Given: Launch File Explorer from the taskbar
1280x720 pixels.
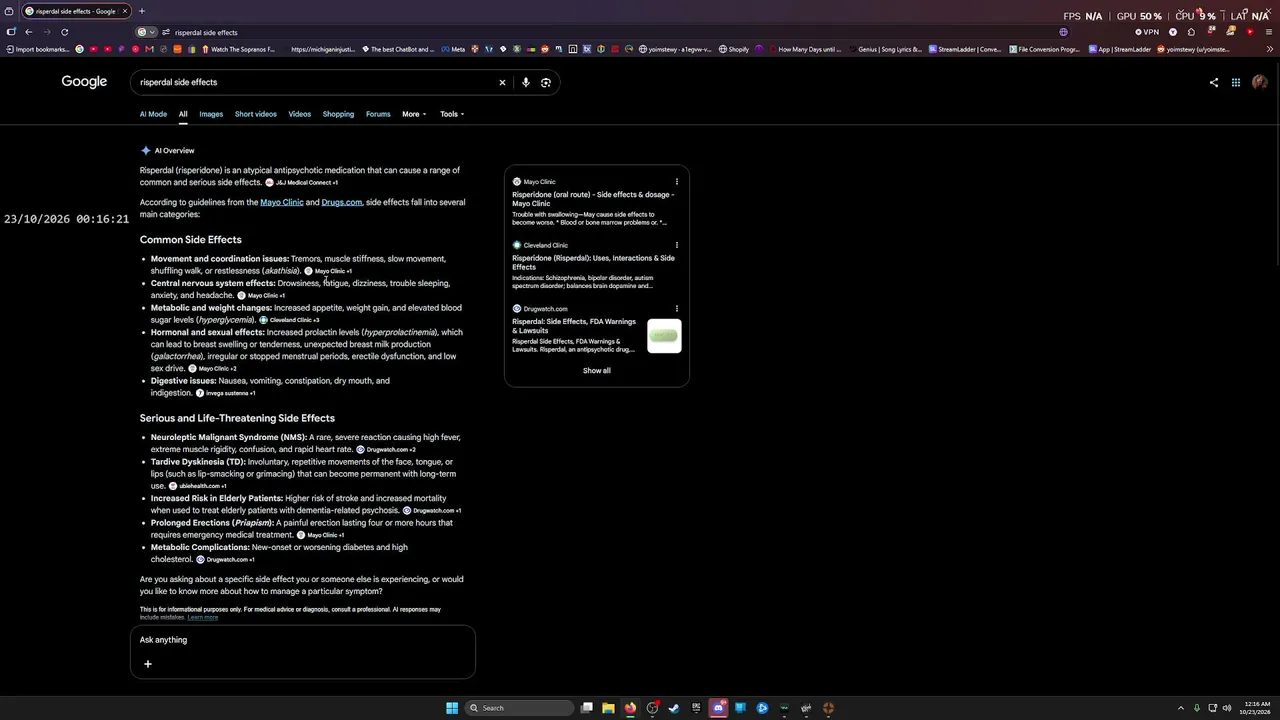Looking at the screenshot, I should pos(608,708).
